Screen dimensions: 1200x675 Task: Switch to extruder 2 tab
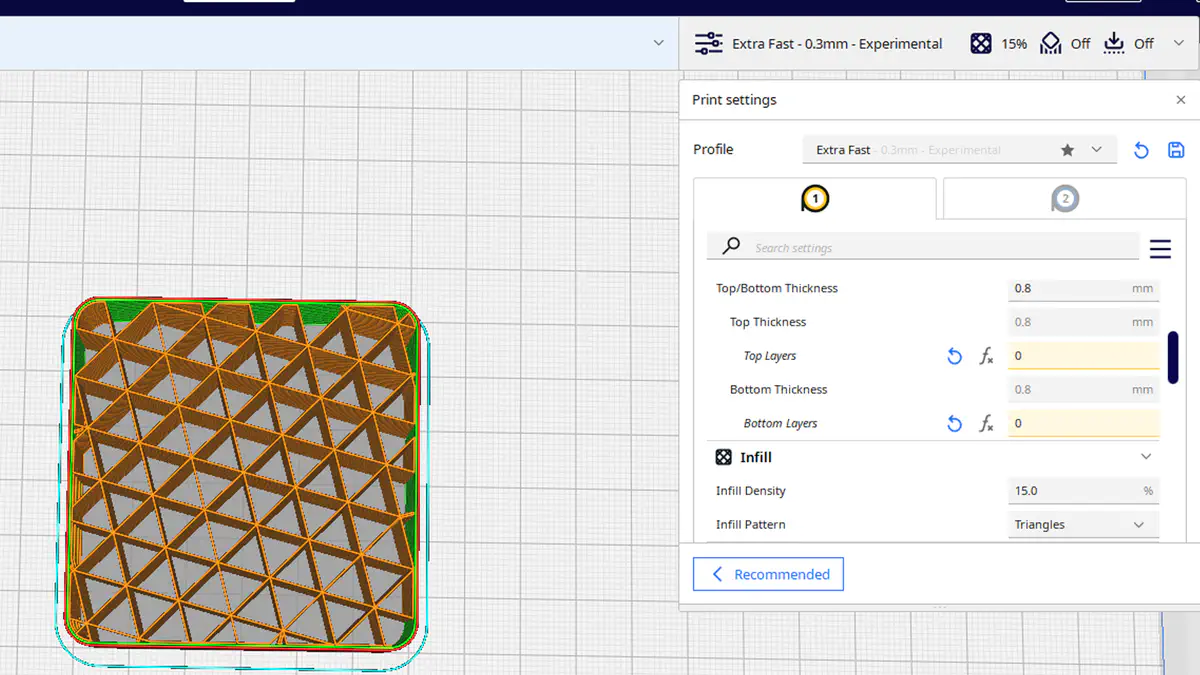(x=1065, y=199)
